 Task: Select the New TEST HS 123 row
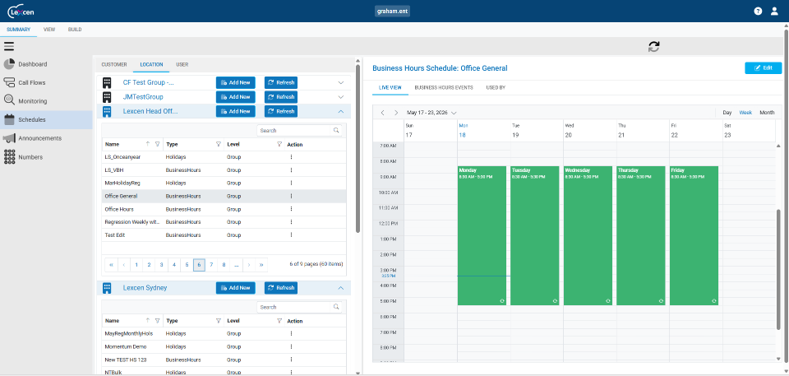[x=224, y=360]
